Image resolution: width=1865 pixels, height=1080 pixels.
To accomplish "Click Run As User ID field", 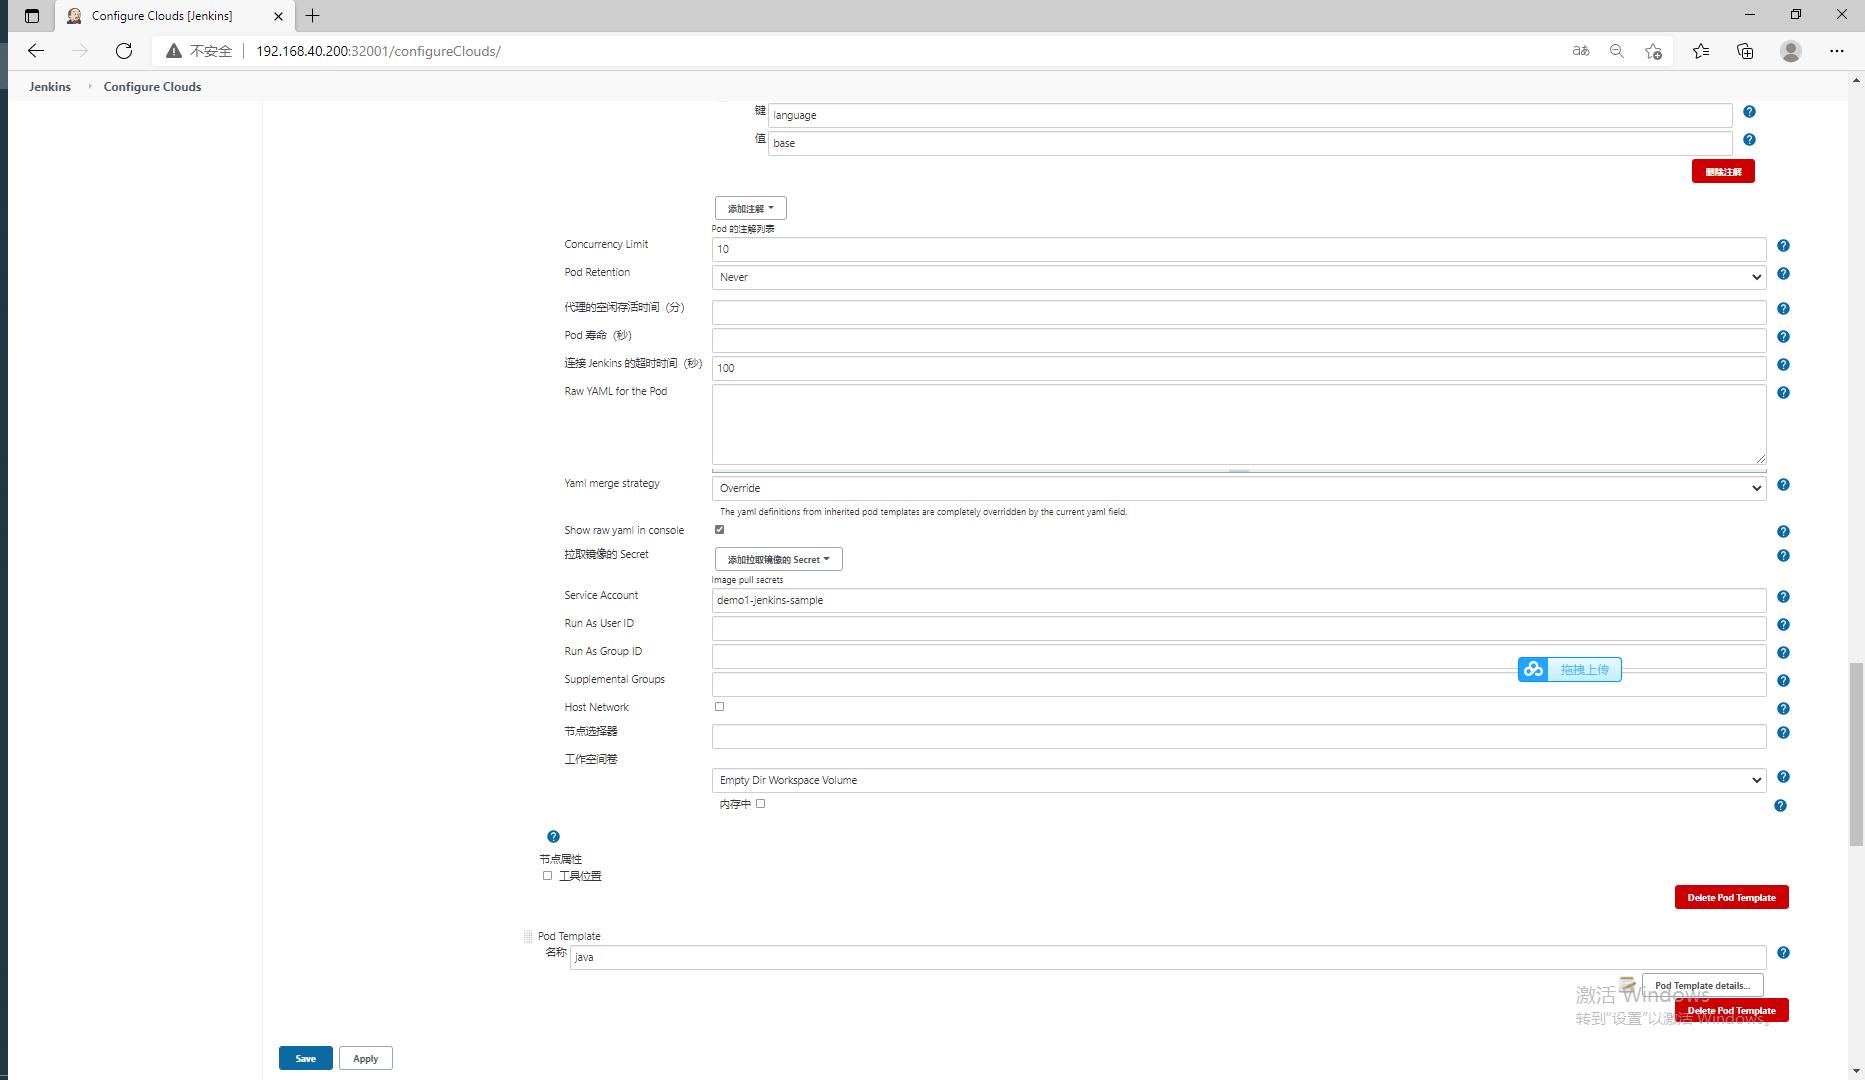I will pos(1239,628).
